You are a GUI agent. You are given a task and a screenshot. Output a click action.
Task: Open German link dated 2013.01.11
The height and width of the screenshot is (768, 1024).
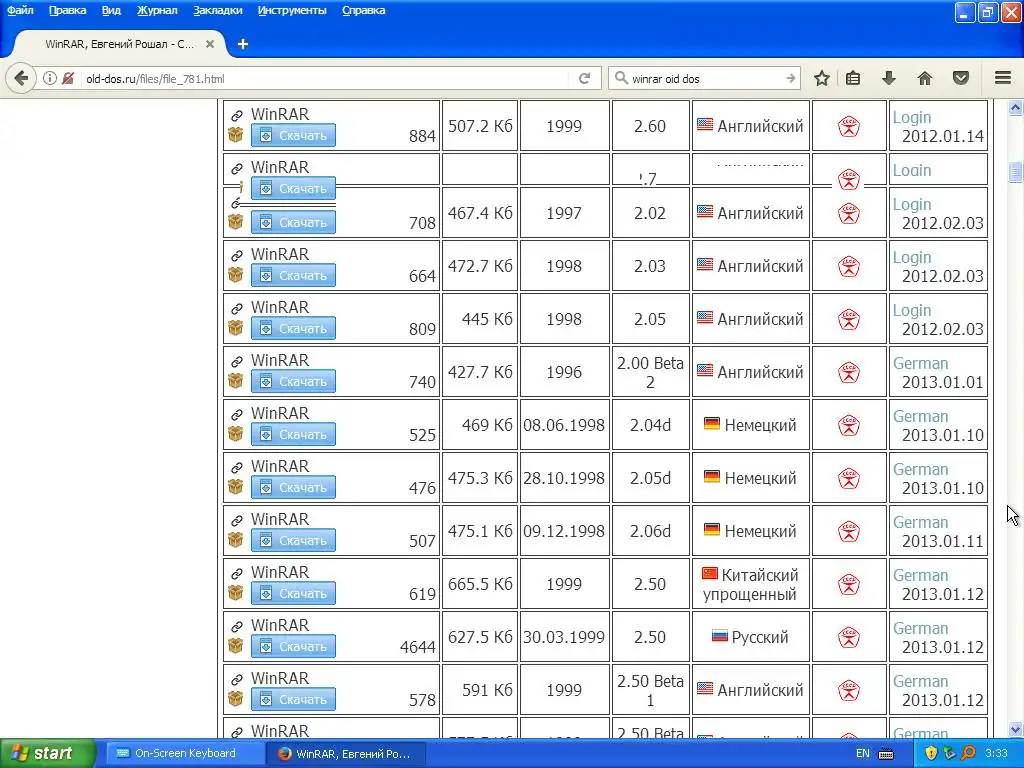pos(920,522)
